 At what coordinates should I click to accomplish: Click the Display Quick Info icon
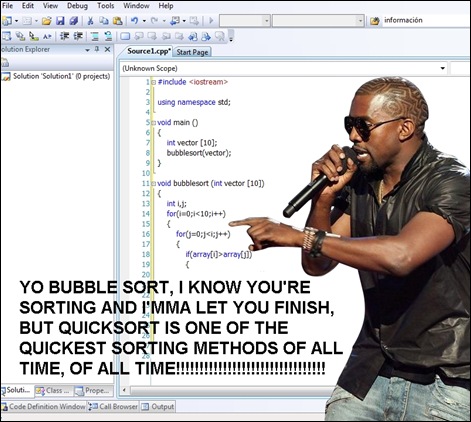tap(33, 36)
